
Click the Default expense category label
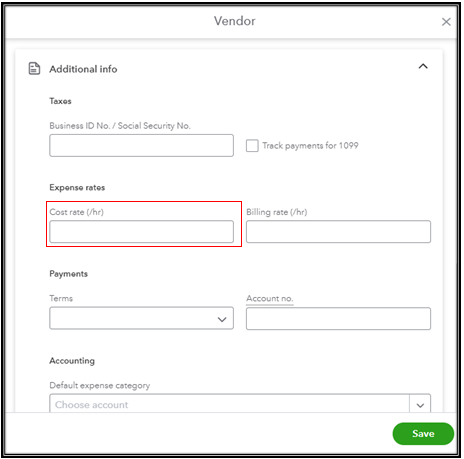[x=100, y=385]
